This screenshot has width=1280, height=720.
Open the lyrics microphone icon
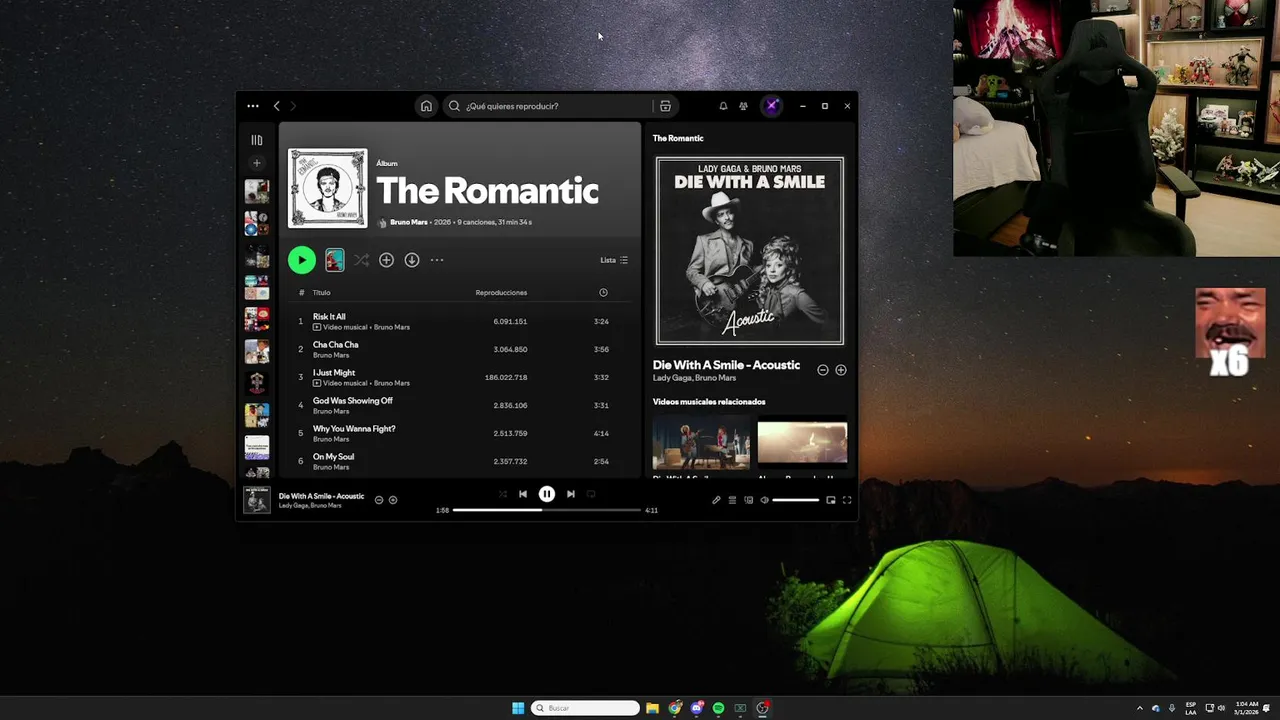pyautogui.click(x=716, y=500)
